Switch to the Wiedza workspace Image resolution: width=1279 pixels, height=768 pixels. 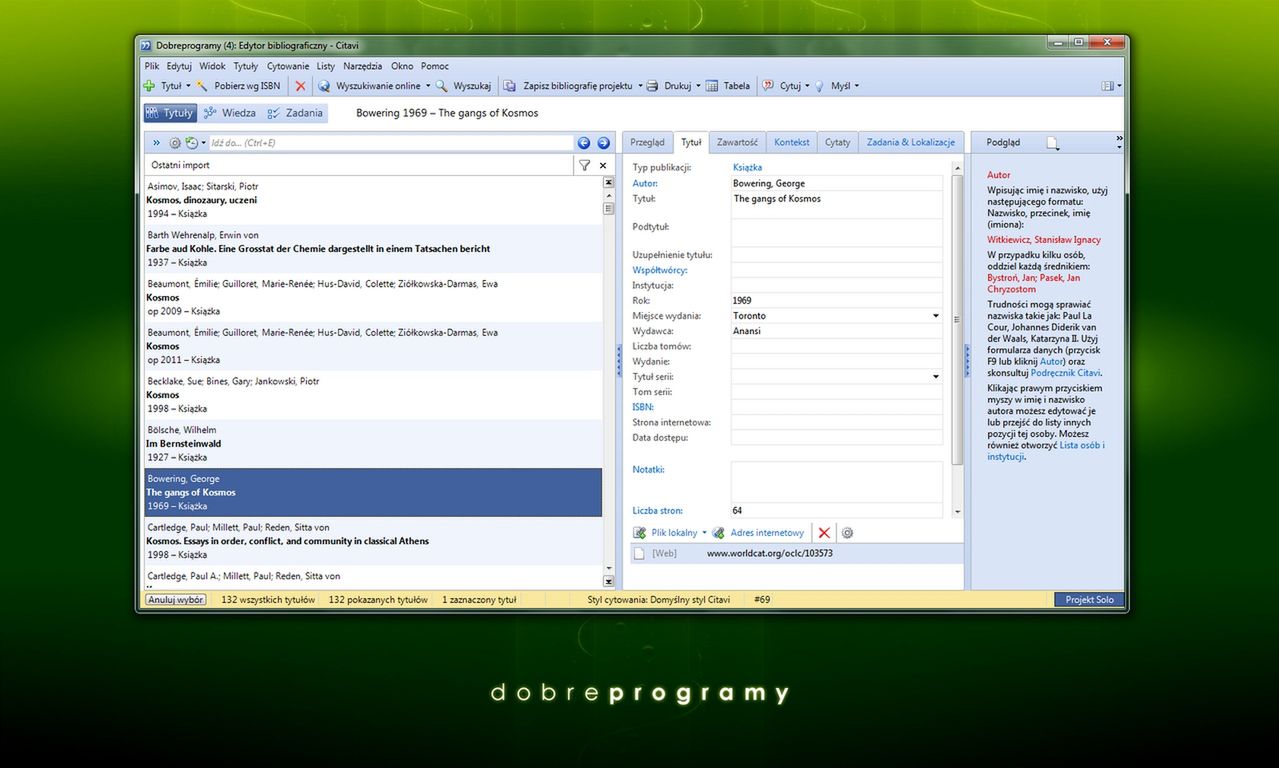[x=230, y=113]
